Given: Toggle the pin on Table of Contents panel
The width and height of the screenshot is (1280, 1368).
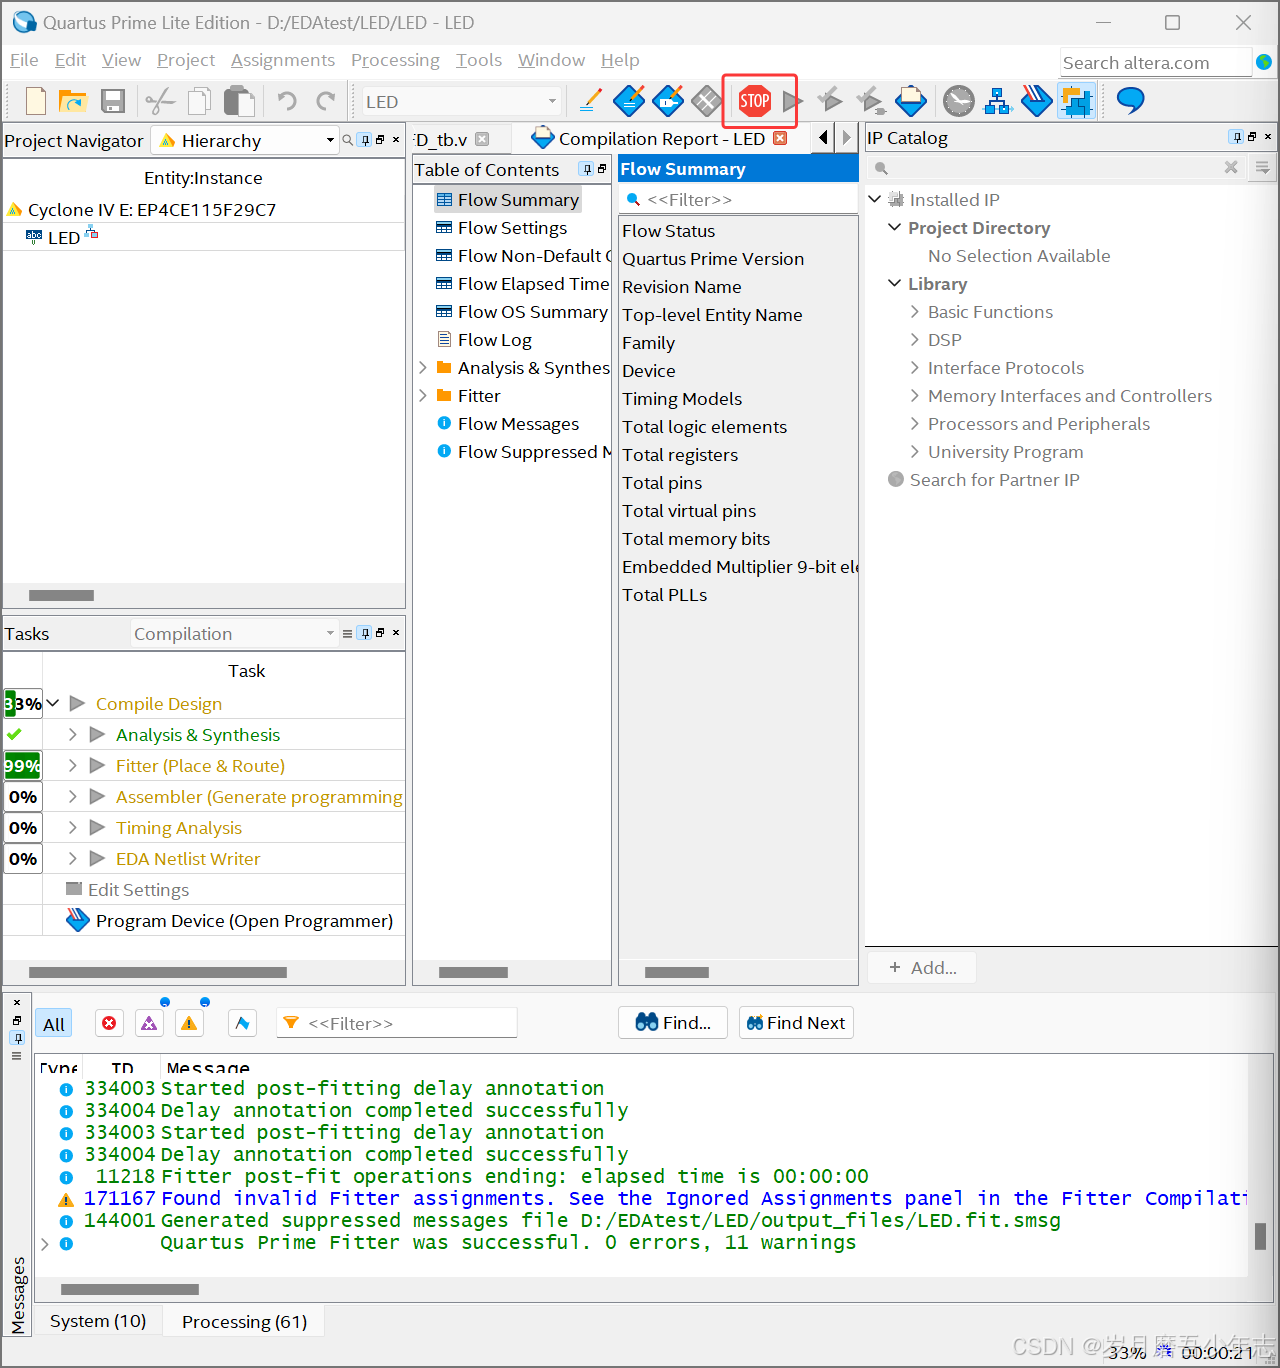Looking at the screenshot, I should (586, 169).
